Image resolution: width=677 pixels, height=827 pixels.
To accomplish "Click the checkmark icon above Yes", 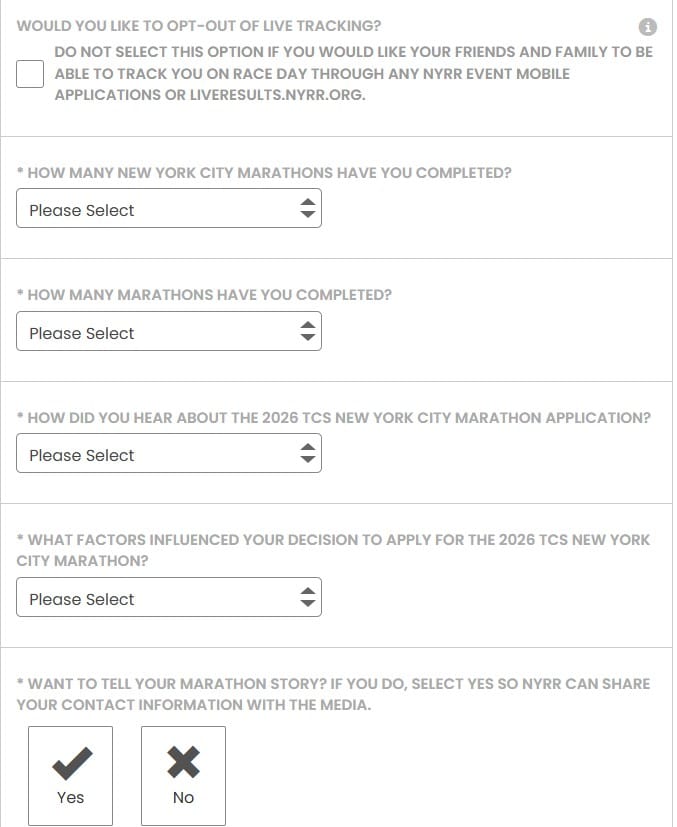I will pyautogui.click(x=71, y=763).
